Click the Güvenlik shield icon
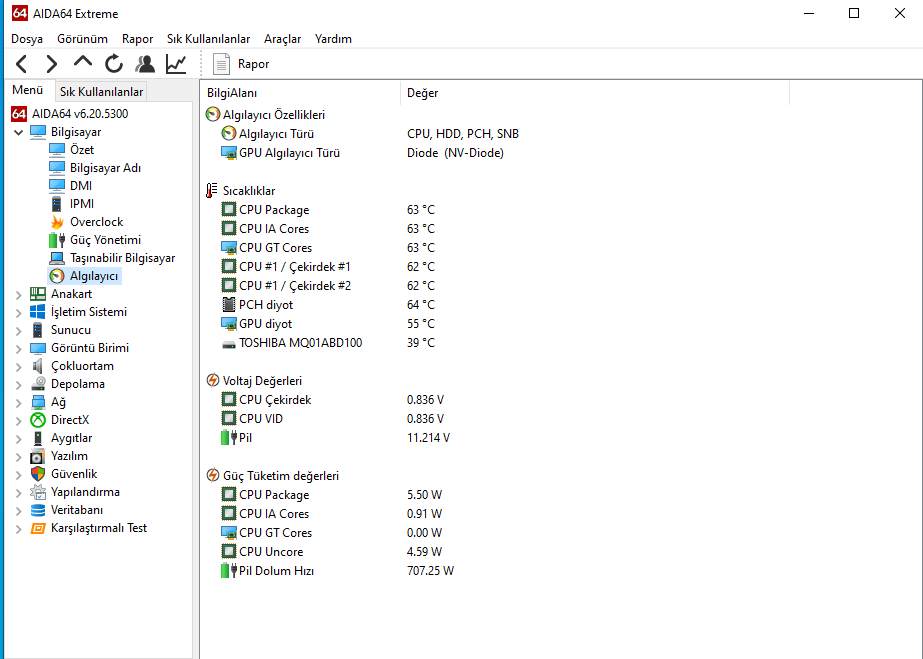This screenshot has width=923, height=659. coord(38,474)
